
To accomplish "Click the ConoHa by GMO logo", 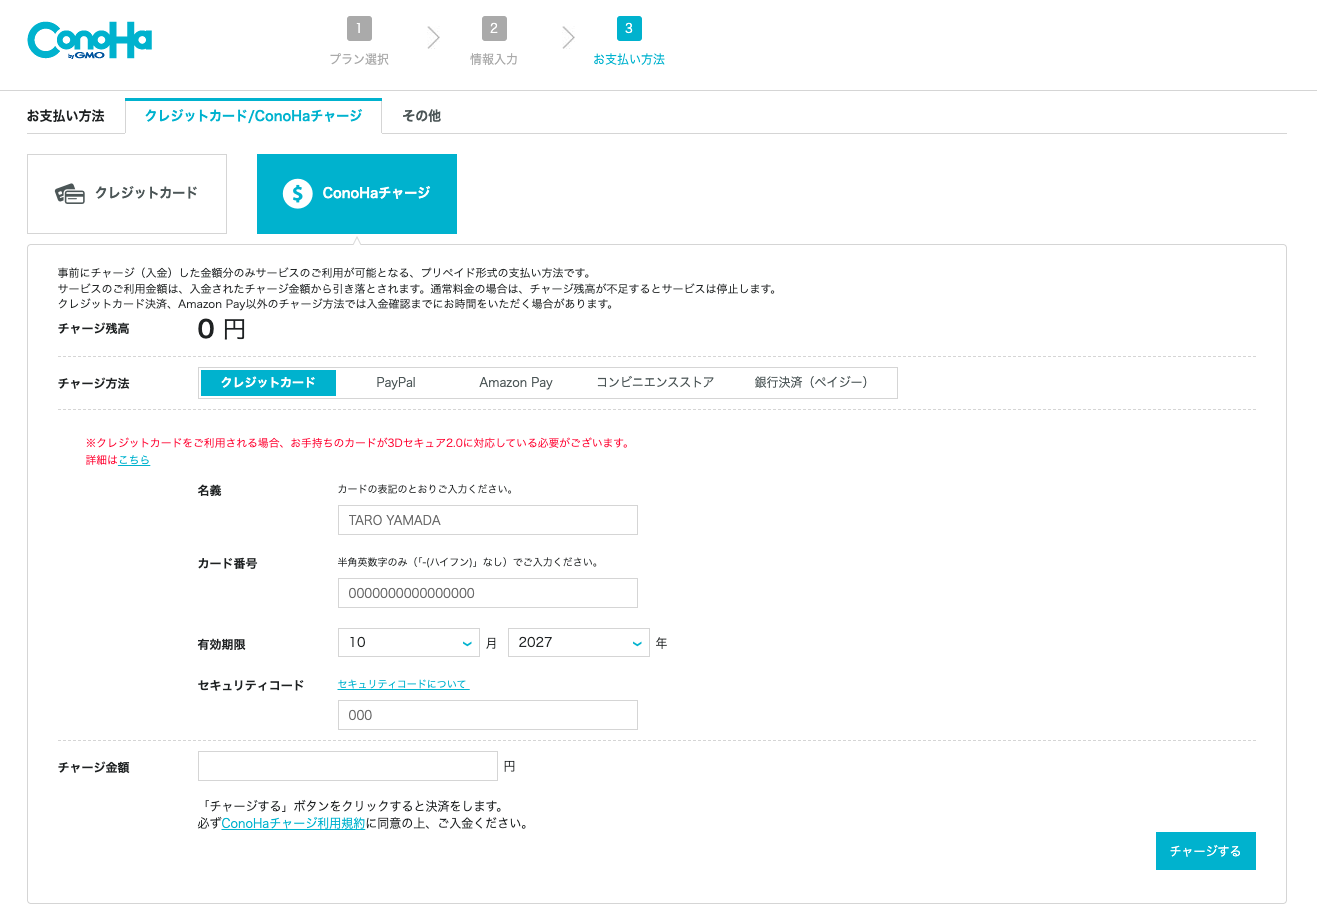I will 90,41.
